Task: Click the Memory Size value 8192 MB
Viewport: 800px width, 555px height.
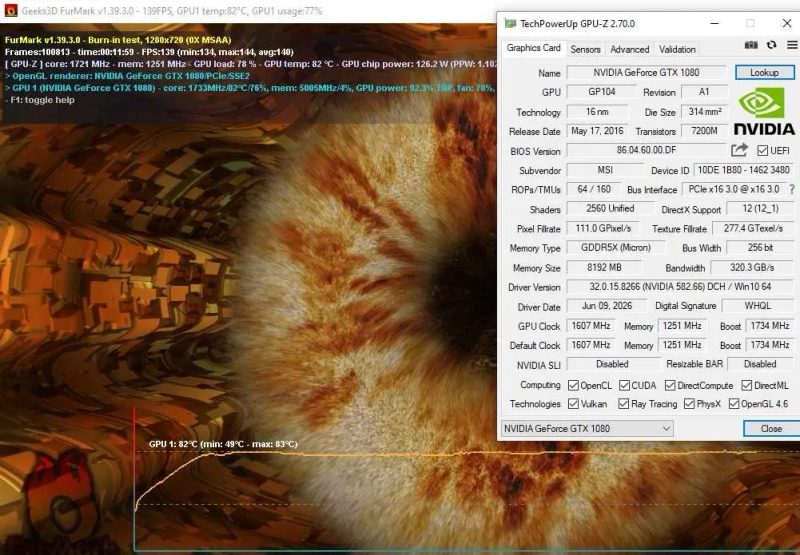Action: point(604,267)
